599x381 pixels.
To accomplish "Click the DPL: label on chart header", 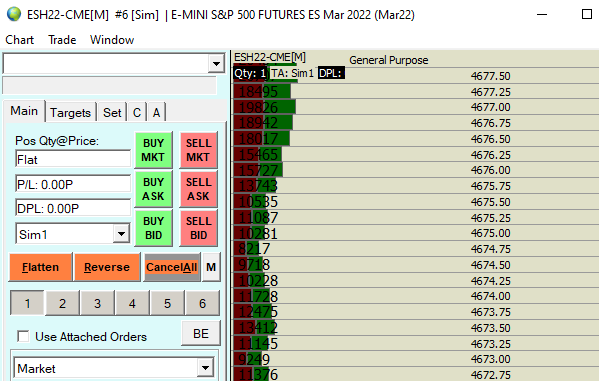I will click(331, 73).
